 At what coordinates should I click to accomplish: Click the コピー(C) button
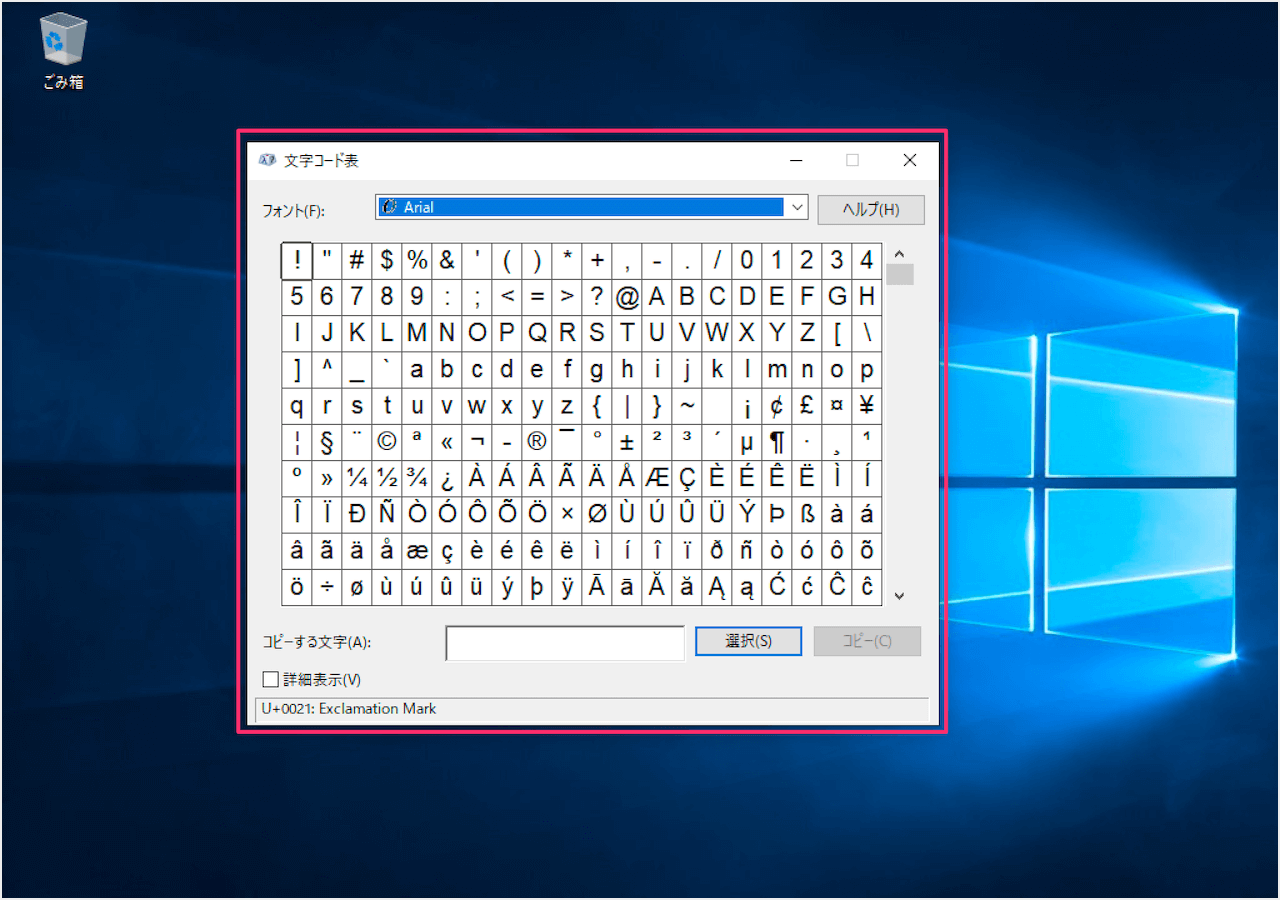(x=867, y=641)
